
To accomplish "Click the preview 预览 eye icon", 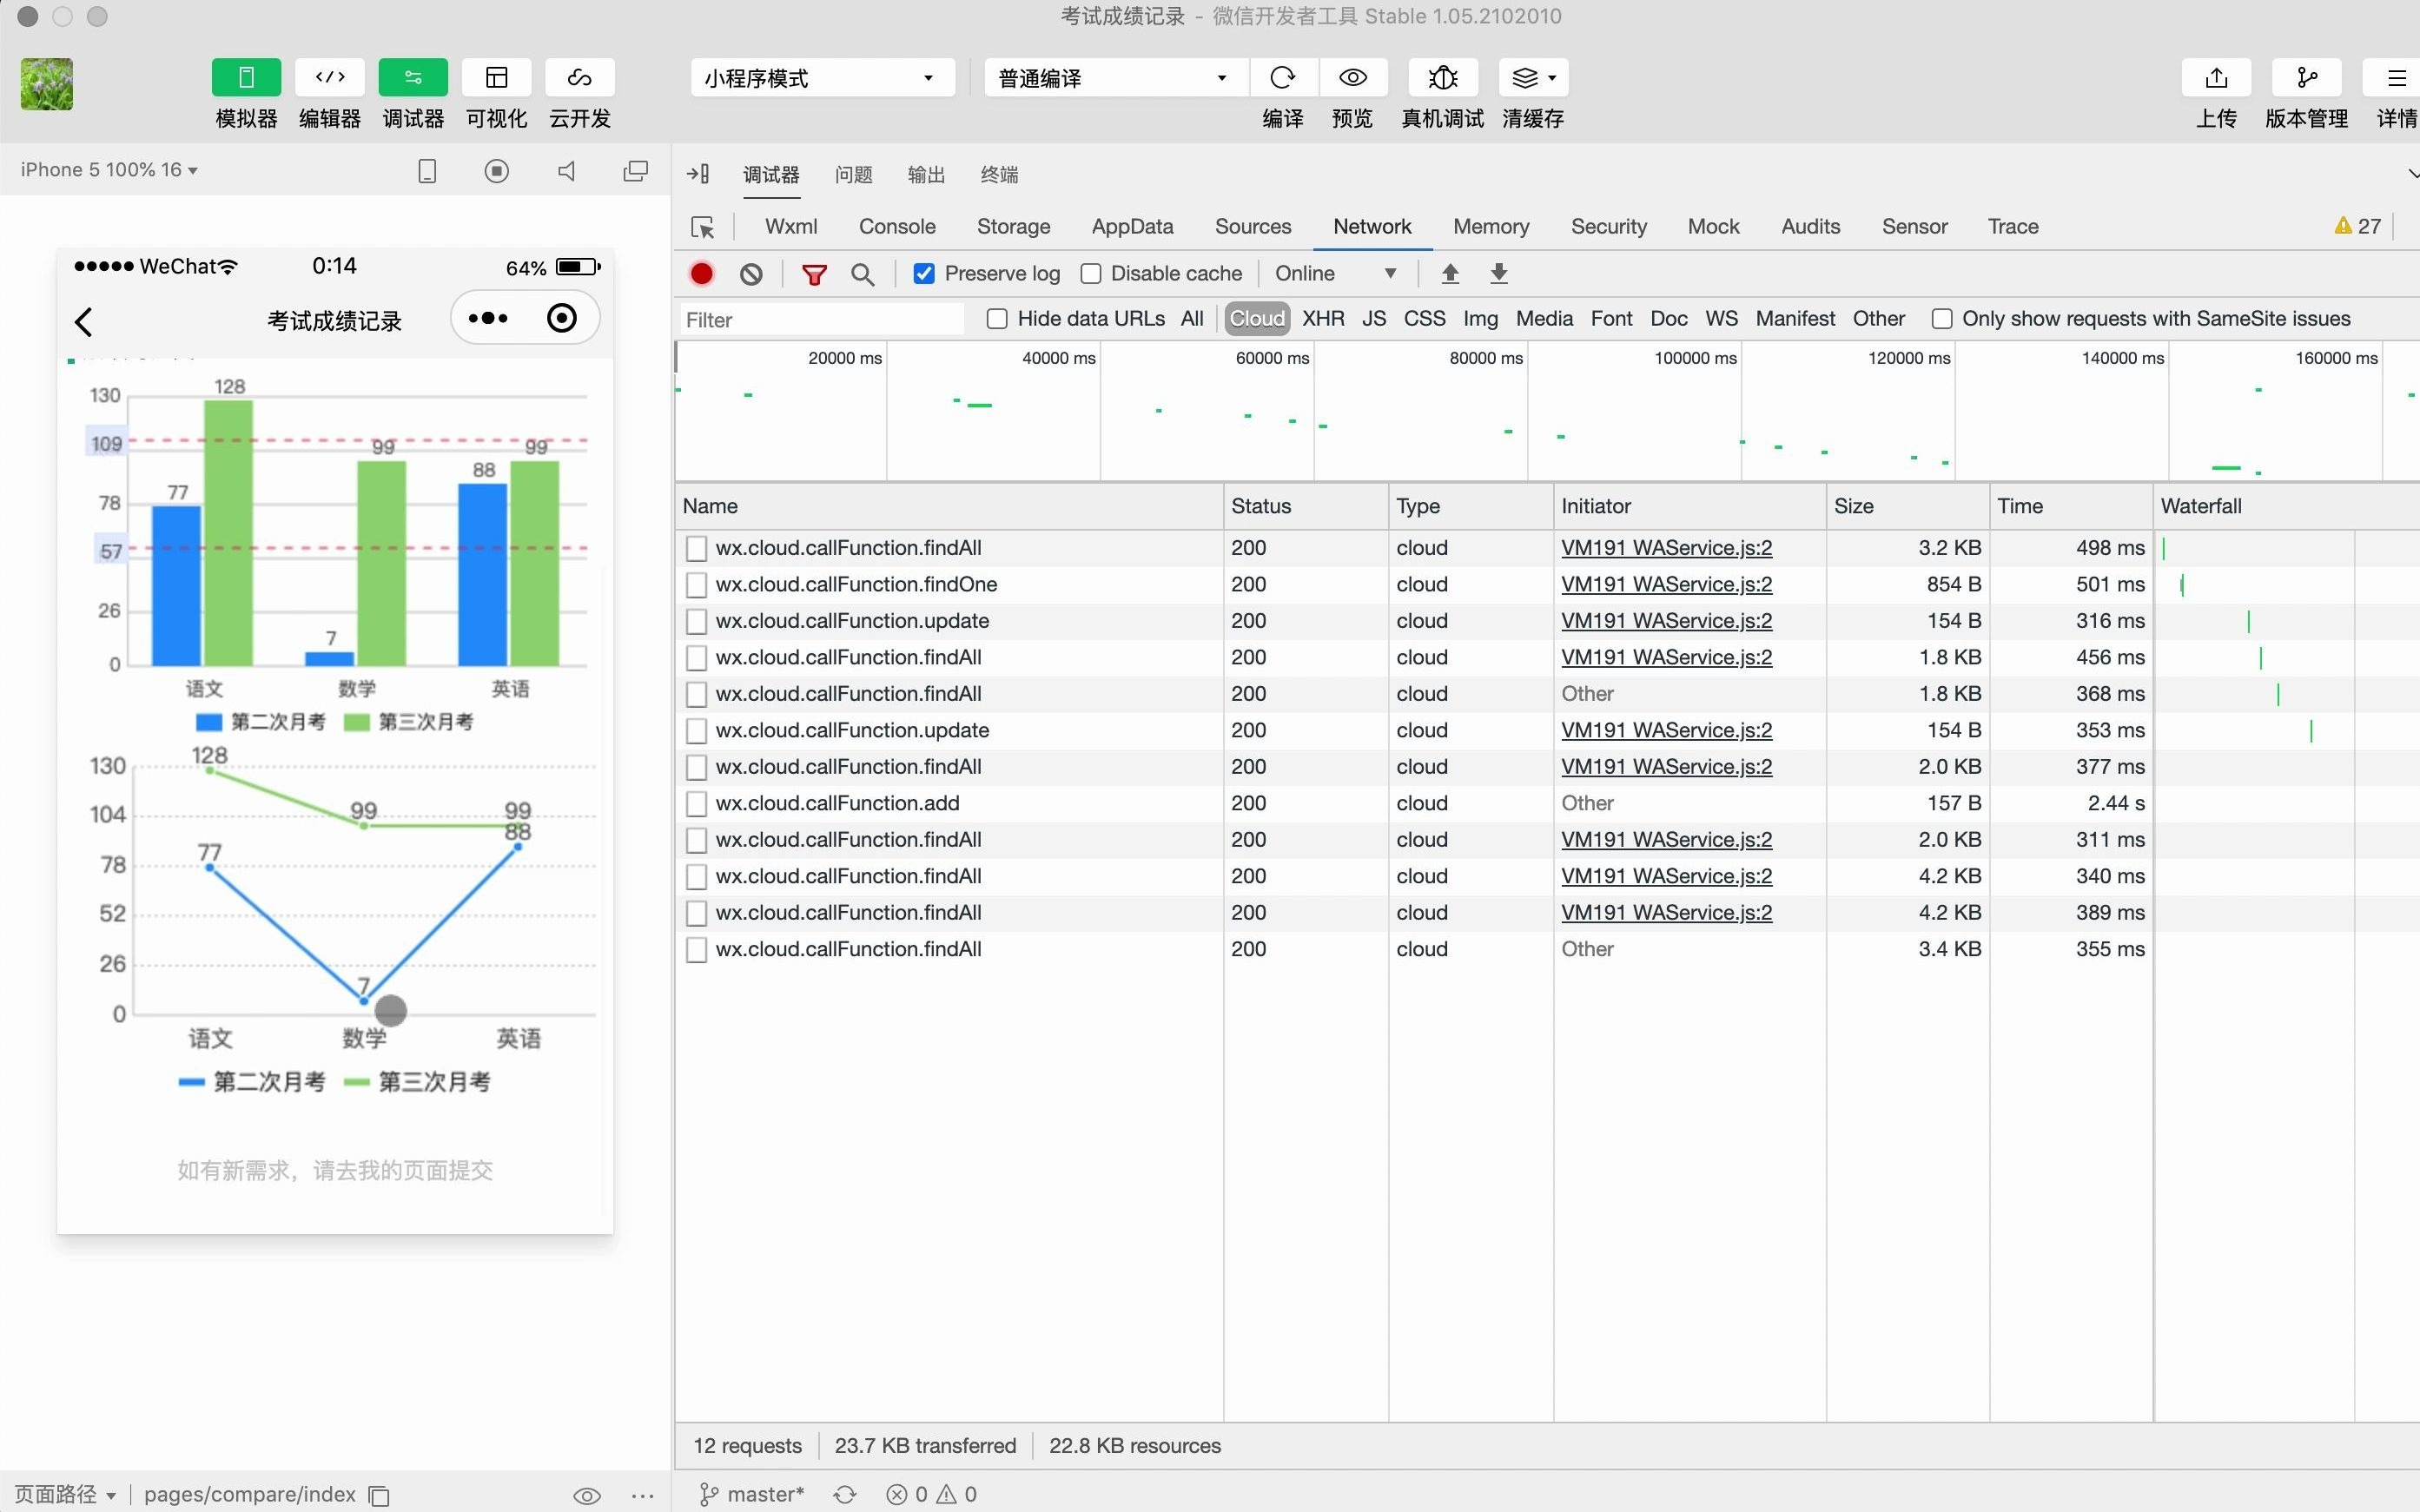I will 1352,76.
